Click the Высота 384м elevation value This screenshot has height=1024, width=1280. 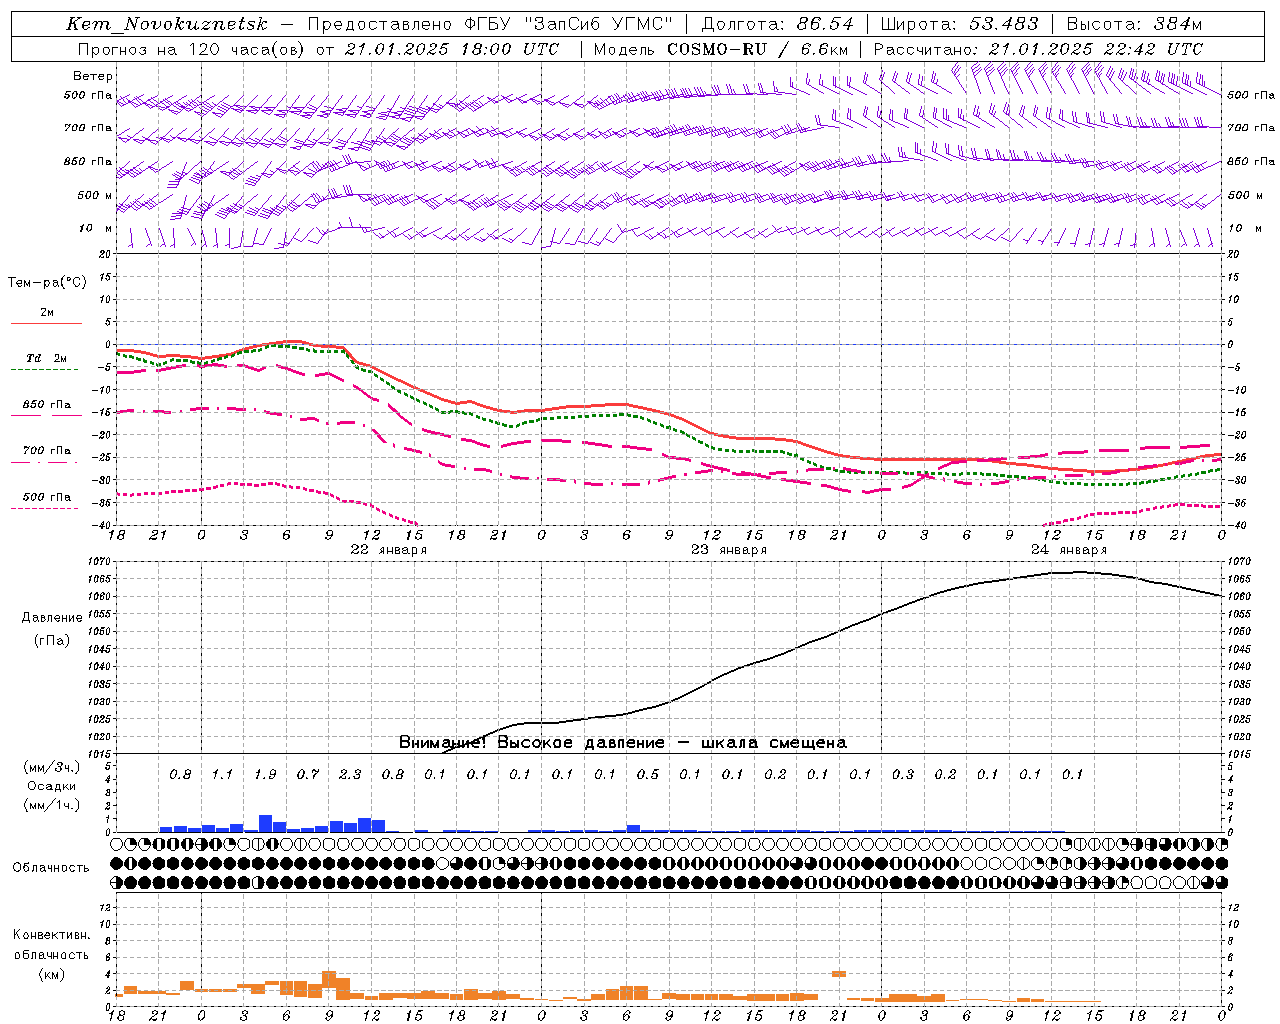[1134, 24]
